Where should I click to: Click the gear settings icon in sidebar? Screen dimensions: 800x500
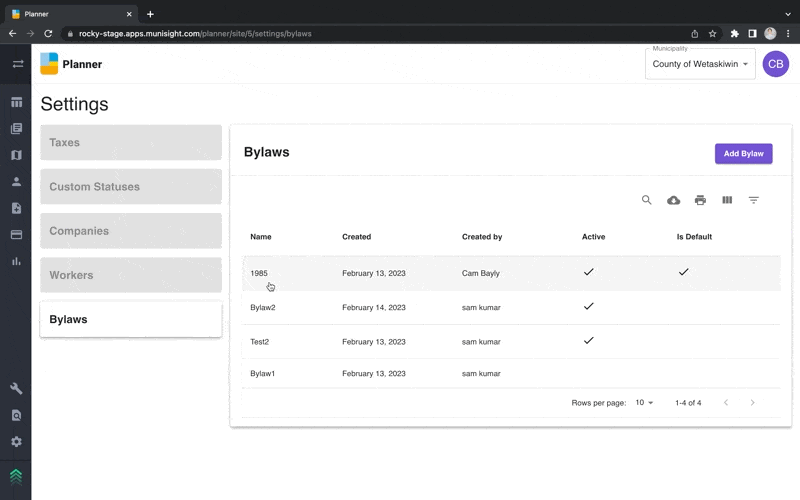point(16,441)
